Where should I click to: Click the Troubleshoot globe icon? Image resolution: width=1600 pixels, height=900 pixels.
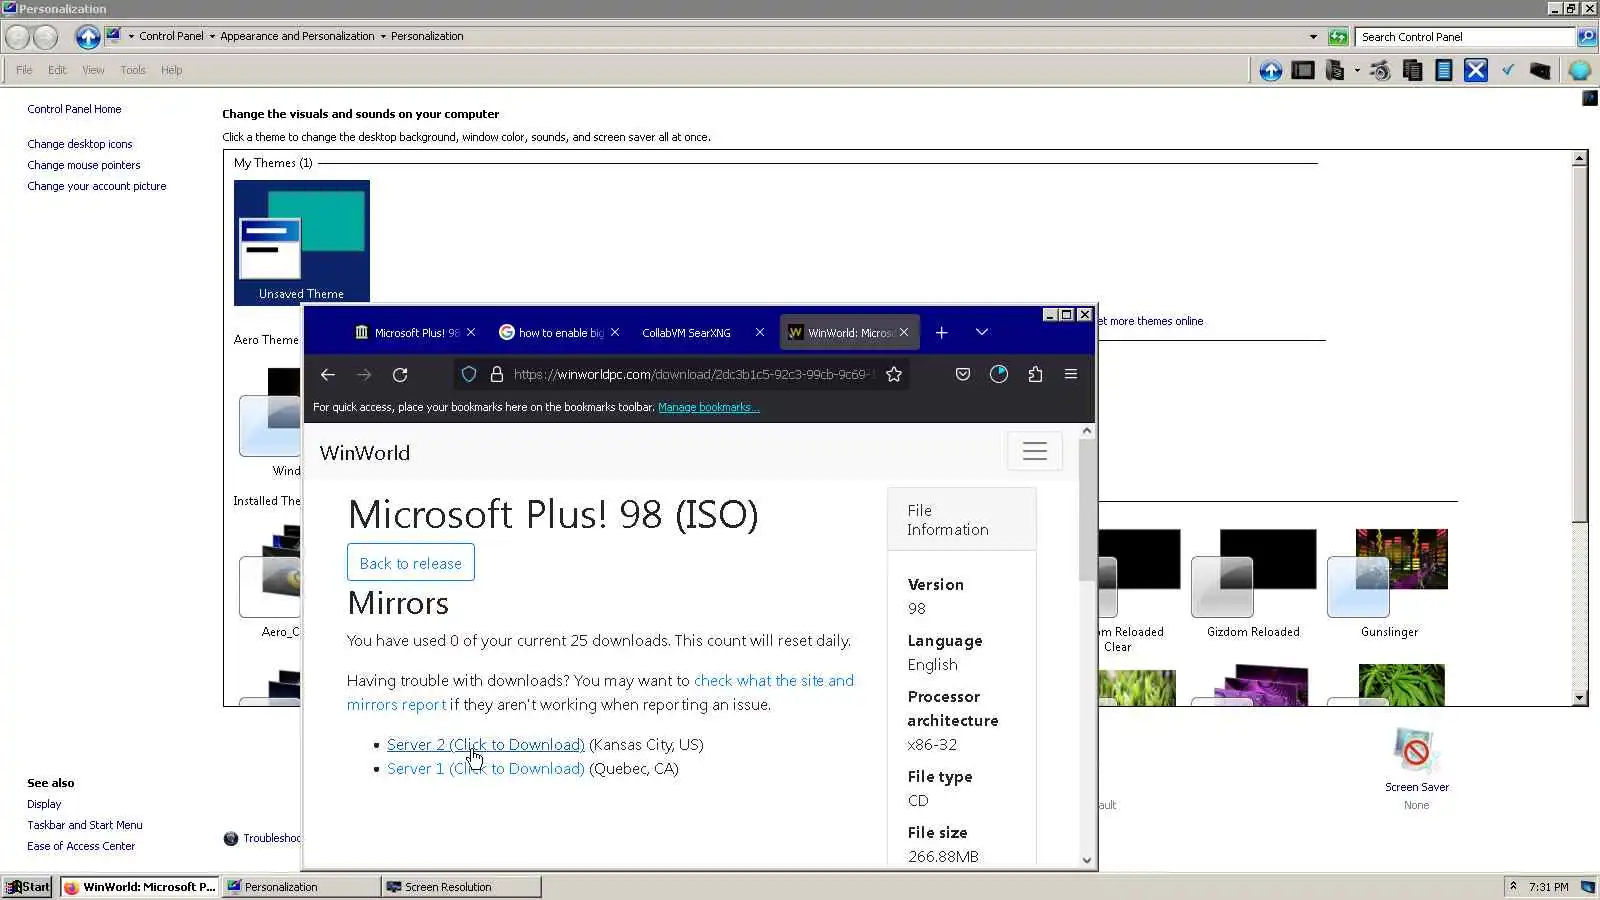pos(231,838)
